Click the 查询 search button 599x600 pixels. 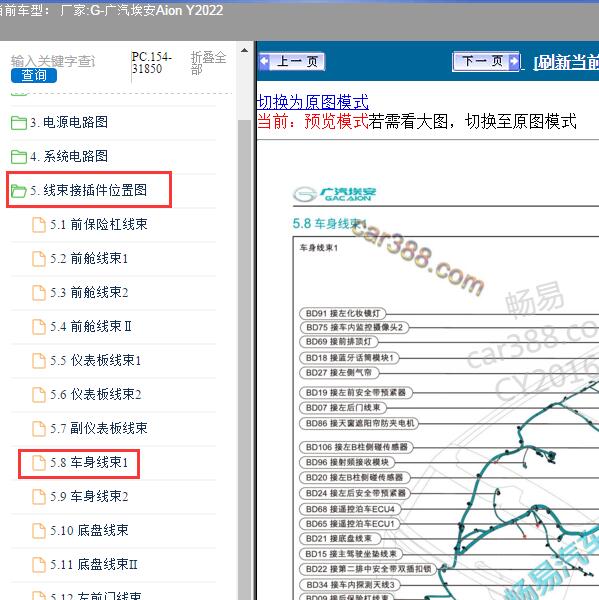coord(34,75)
